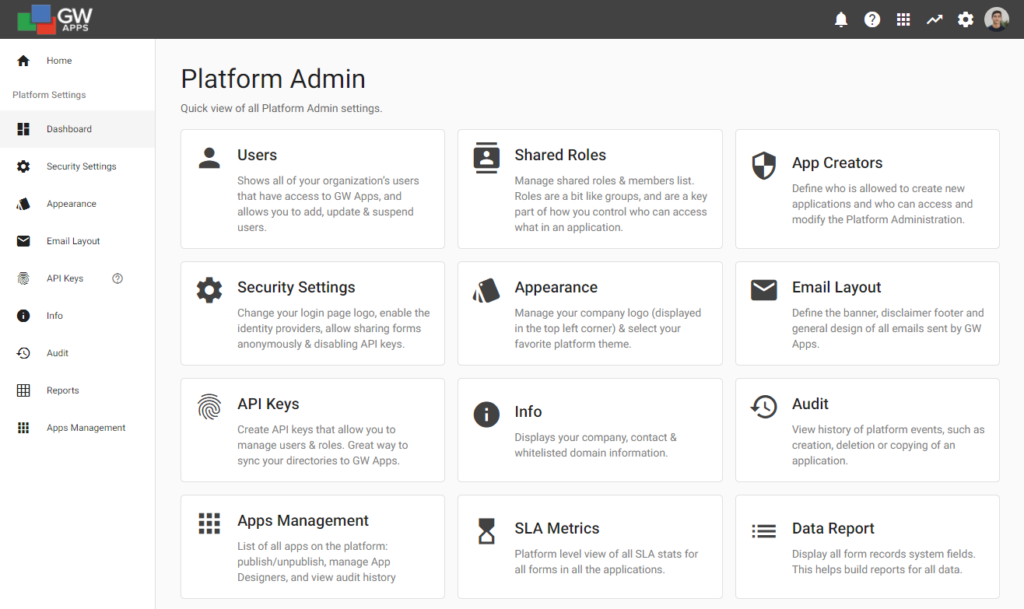
Task: Open the App Creators card title
Action: [837, 163]
